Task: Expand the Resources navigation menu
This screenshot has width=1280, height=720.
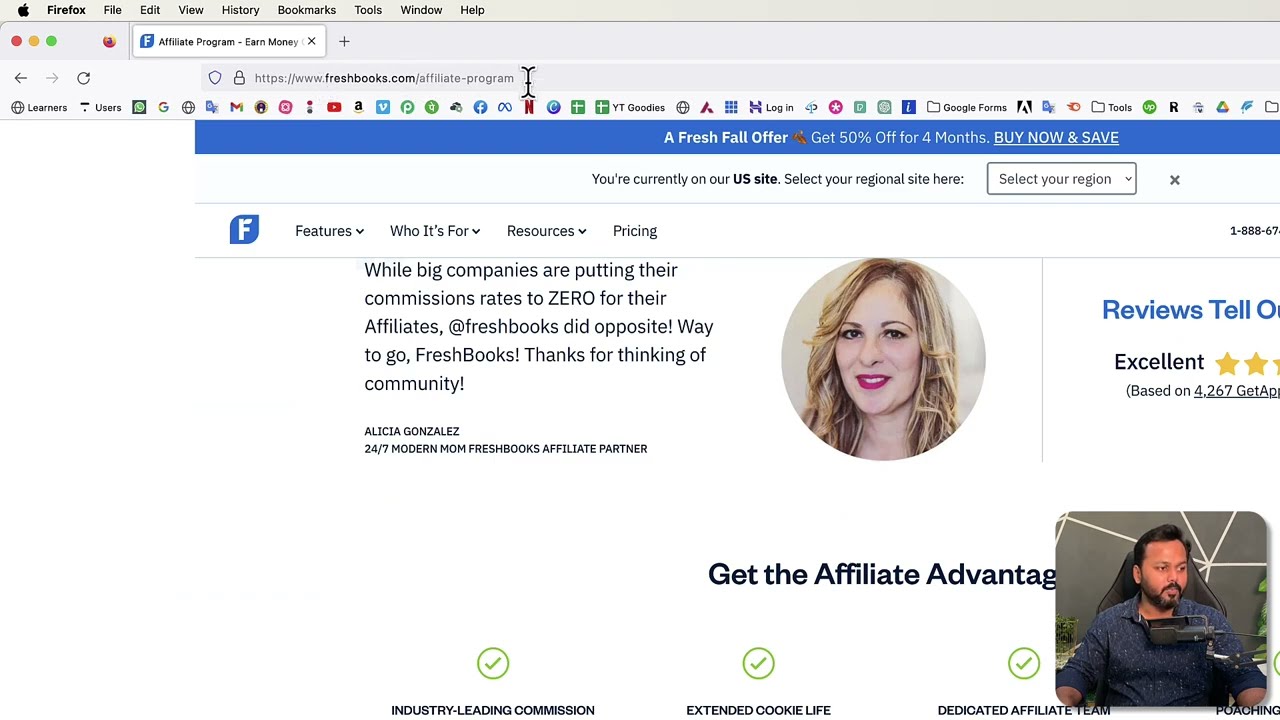Action: point(546,231)
